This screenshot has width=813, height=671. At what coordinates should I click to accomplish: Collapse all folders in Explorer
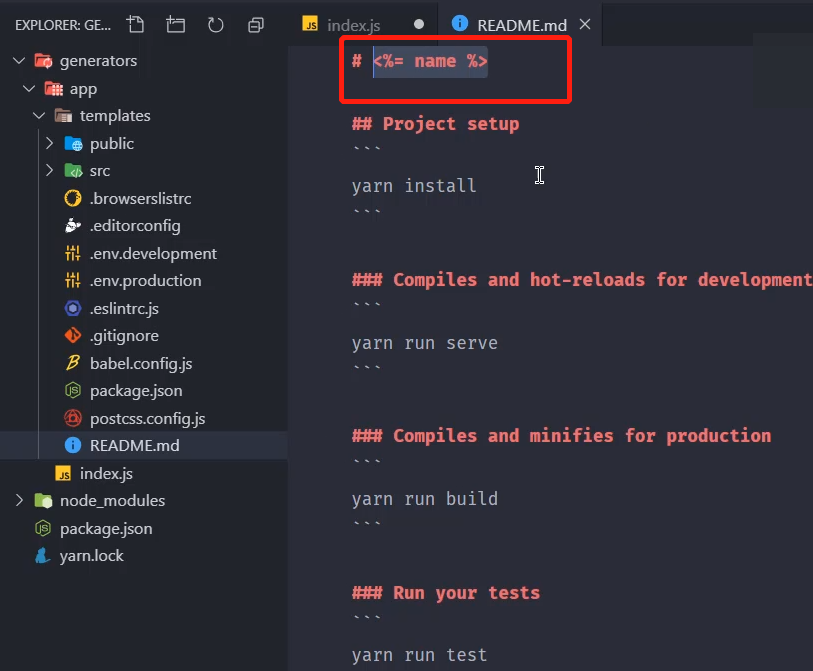256,24
